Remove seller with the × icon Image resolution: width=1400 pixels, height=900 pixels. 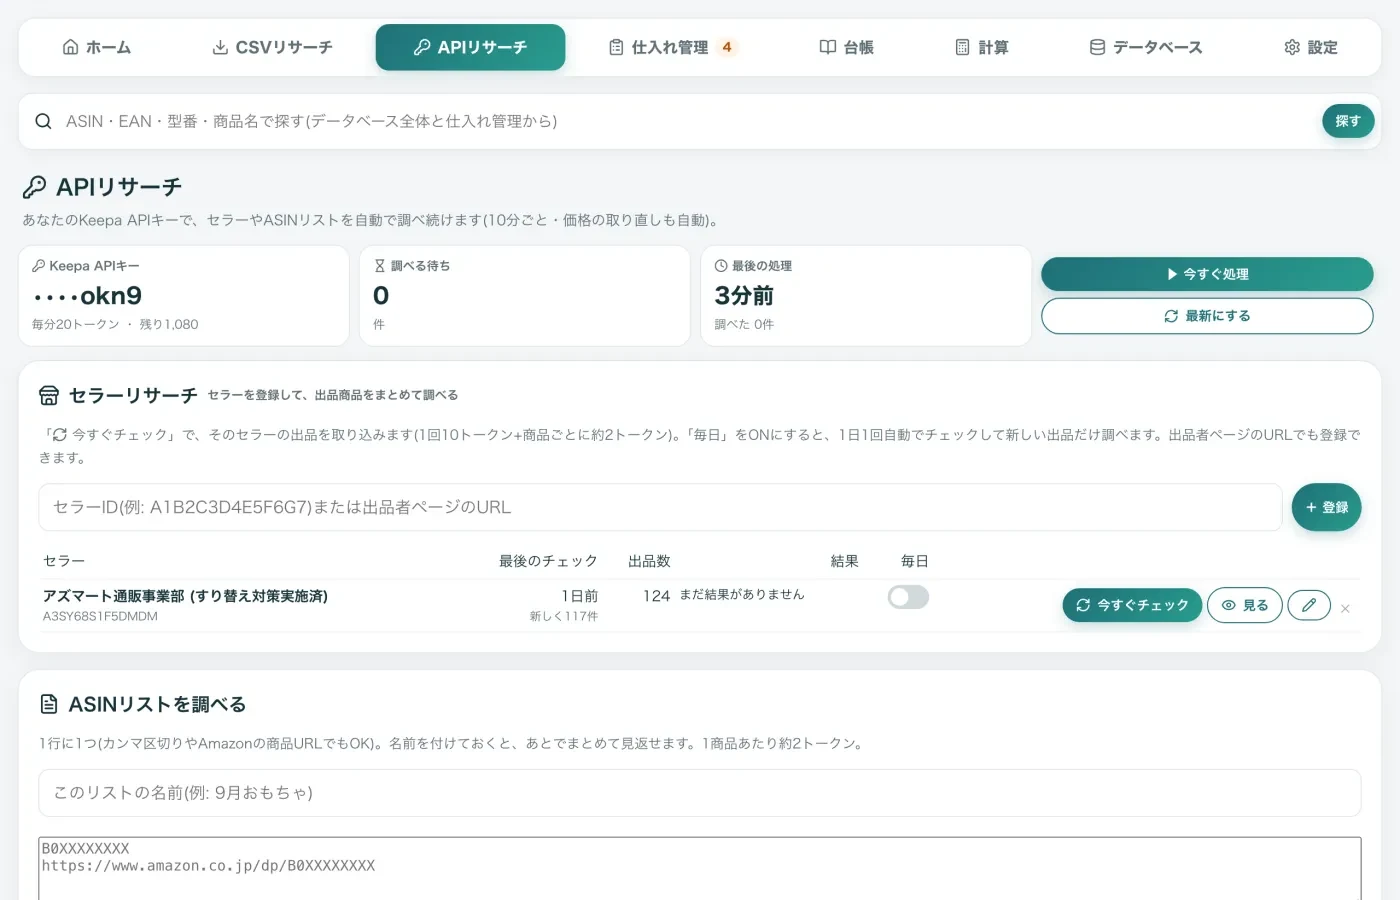[x=1345, y=608]
